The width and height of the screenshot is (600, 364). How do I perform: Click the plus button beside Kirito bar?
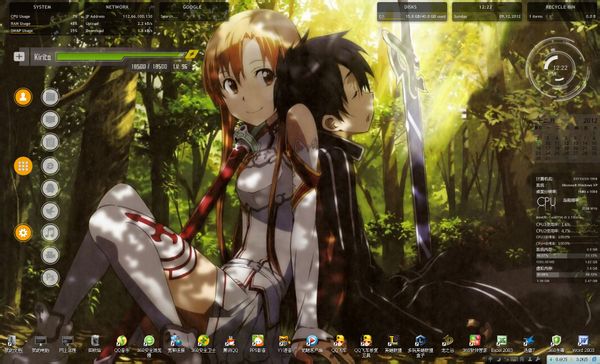[x=19, y=57]
